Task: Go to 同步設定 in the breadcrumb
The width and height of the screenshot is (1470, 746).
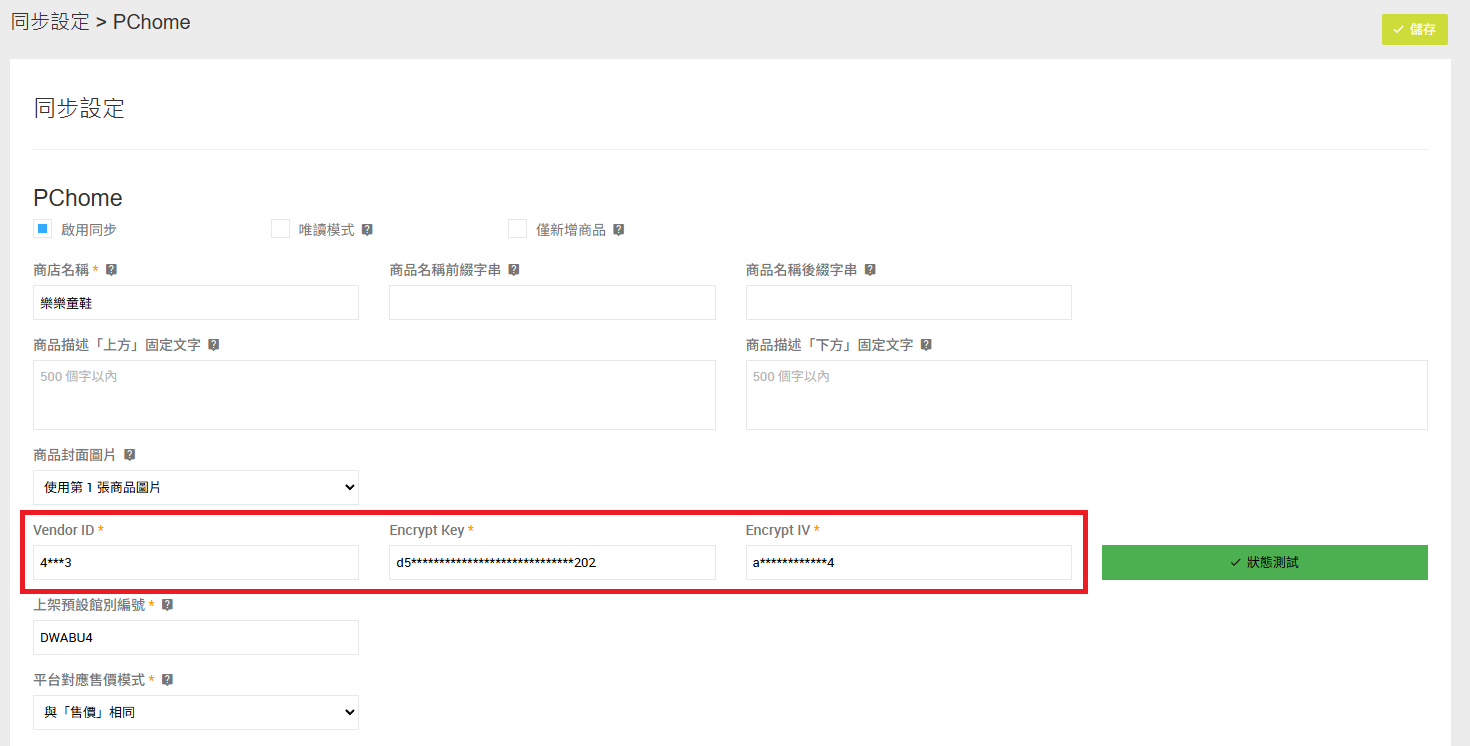Action: 50,22
